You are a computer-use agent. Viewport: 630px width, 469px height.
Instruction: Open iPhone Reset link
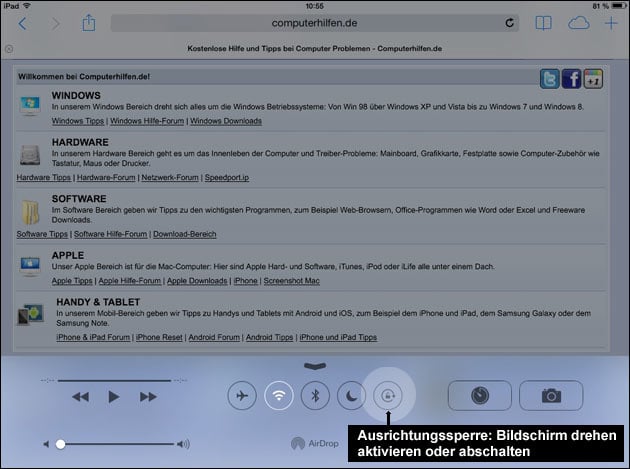[159, 338]
